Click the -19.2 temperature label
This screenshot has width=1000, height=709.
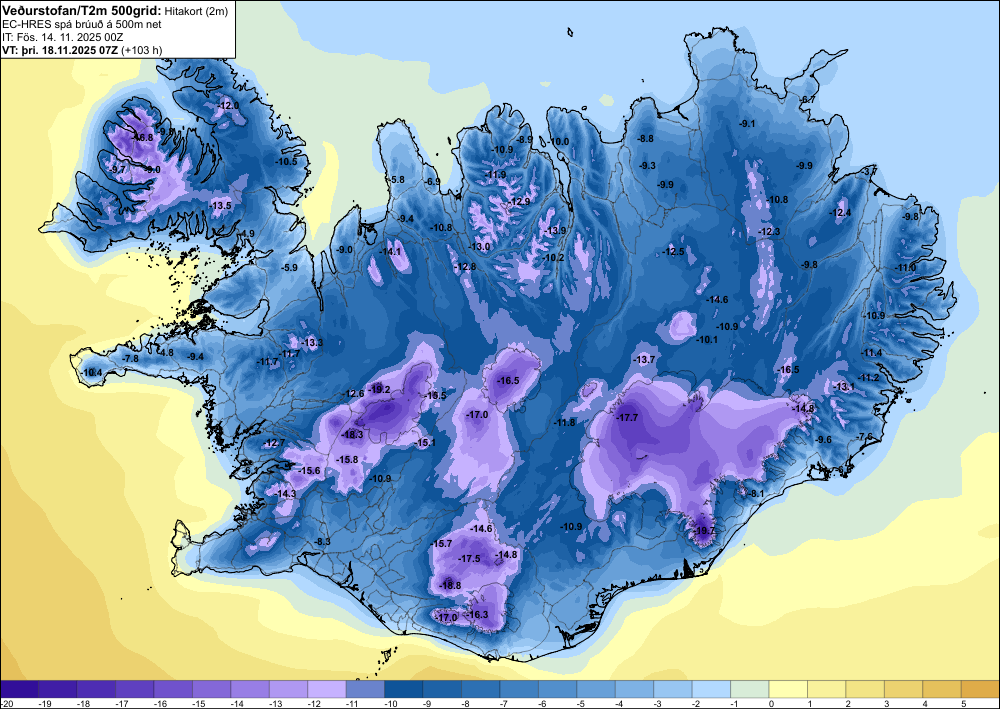coord(379,390)
